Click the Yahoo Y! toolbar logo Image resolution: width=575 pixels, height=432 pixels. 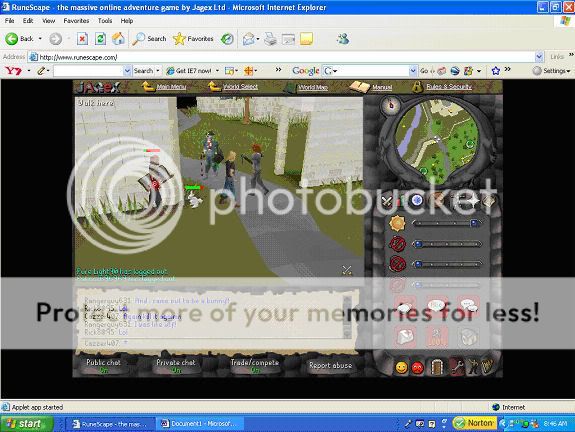pos(13,70)
